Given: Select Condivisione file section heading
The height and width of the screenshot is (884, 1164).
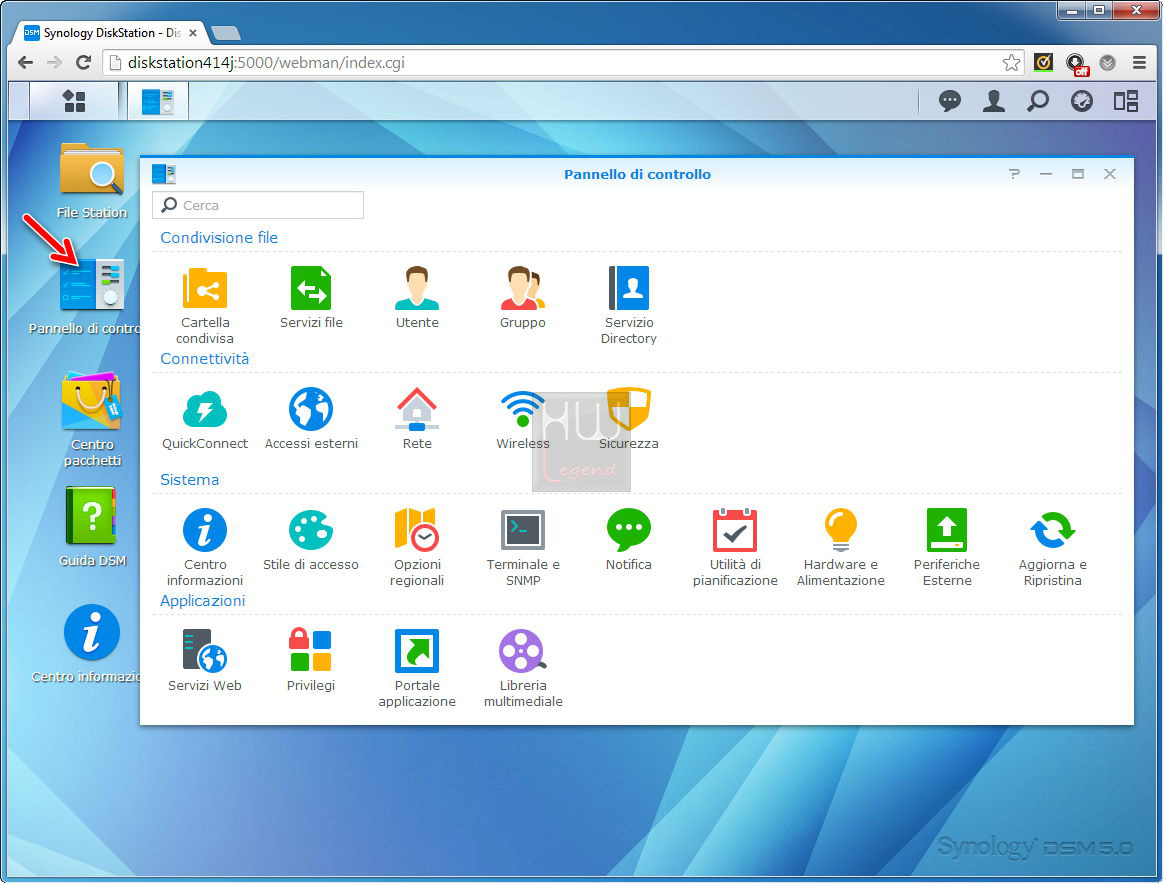Looking at the screenshot, I should (219, 238).
